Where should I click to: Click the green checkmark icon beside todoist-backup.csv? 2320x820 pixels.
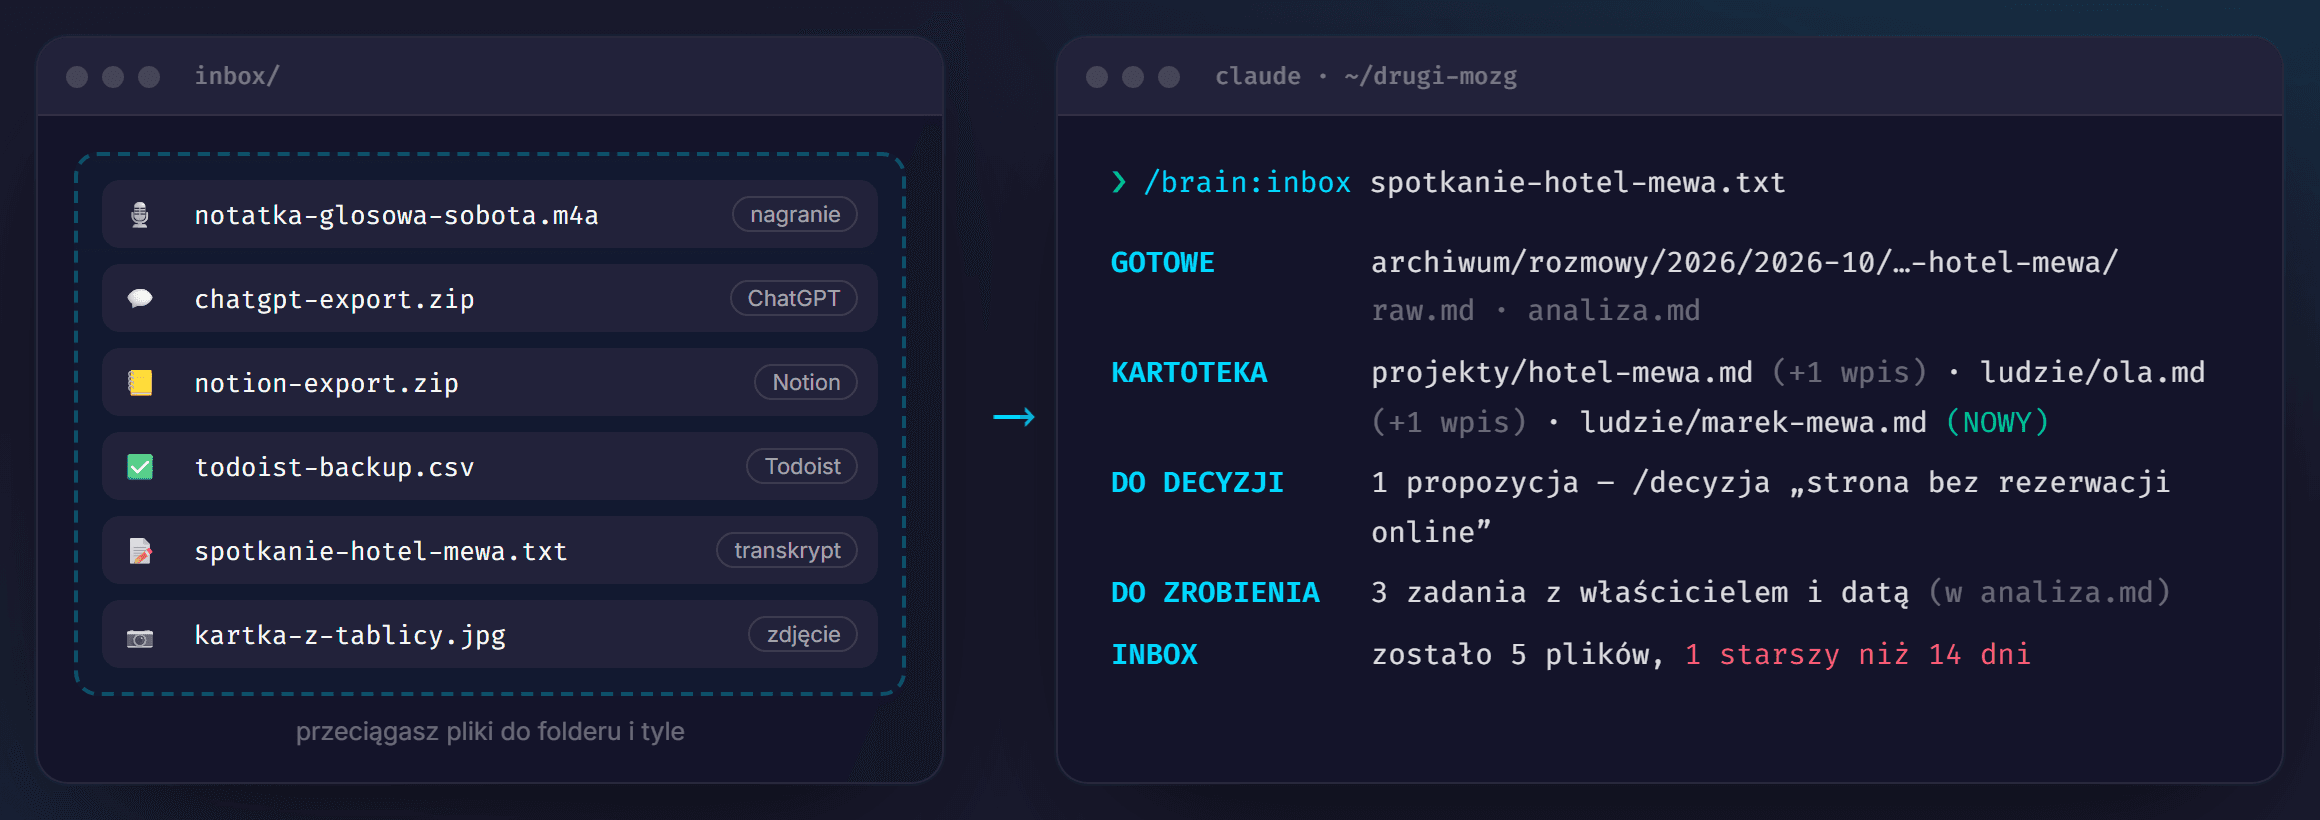[x=140, y=467]
